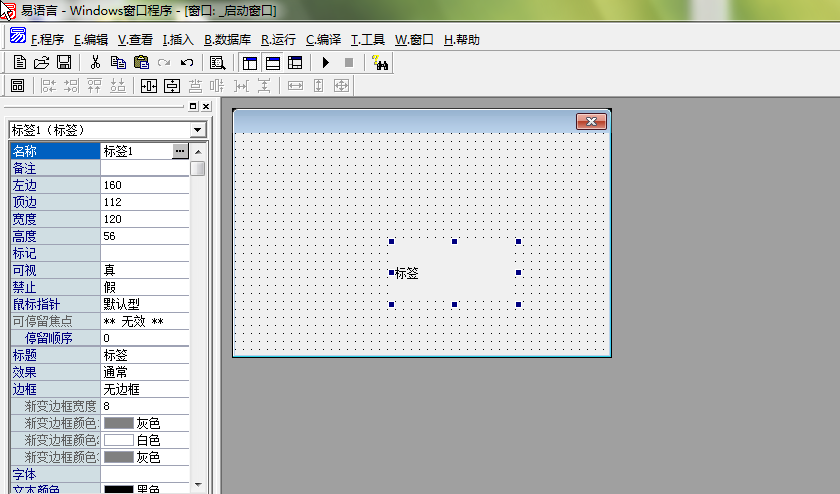Open the V.查看 menu
The width and height of the screenshot is (840, 494).
[x=135, y=40]
